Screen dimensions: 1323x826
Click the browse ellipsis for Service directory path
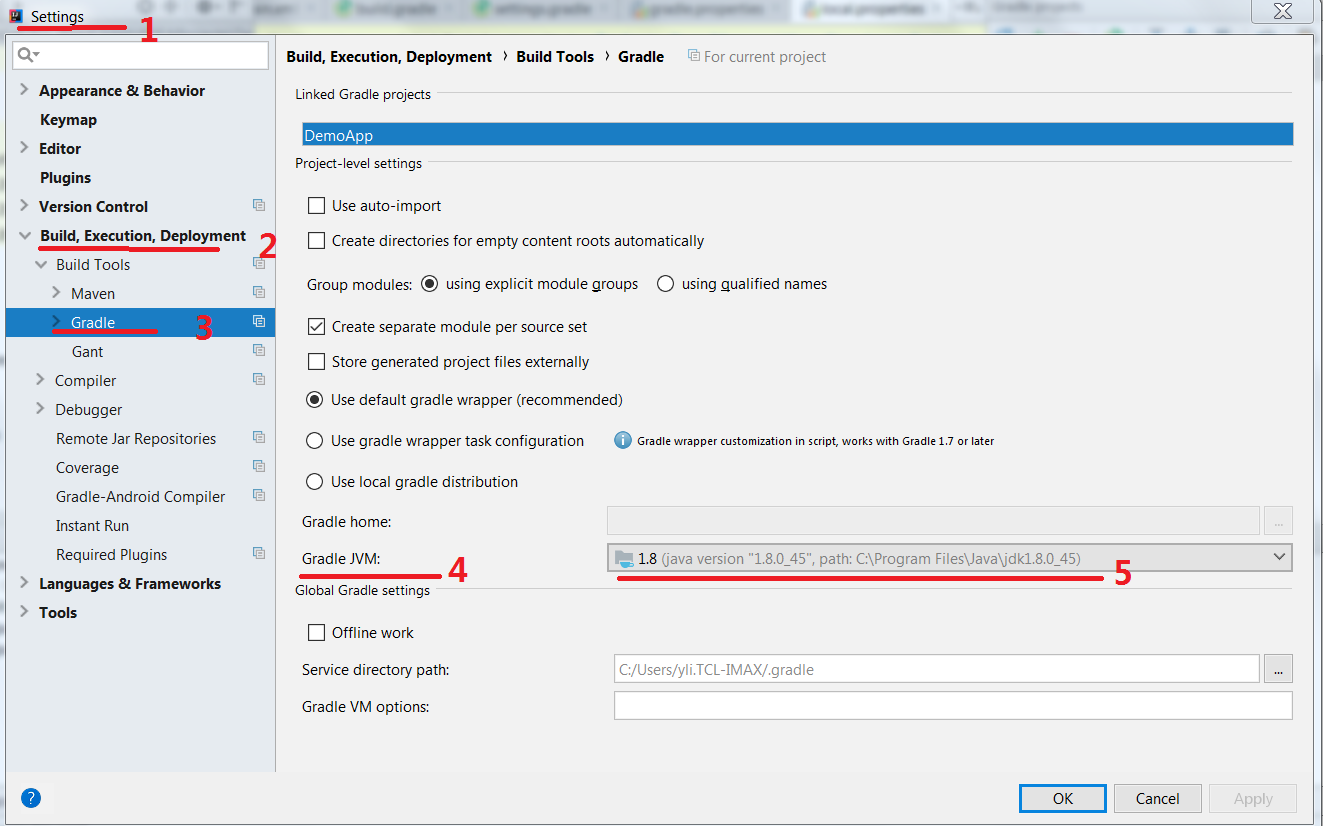[1278, 669]
